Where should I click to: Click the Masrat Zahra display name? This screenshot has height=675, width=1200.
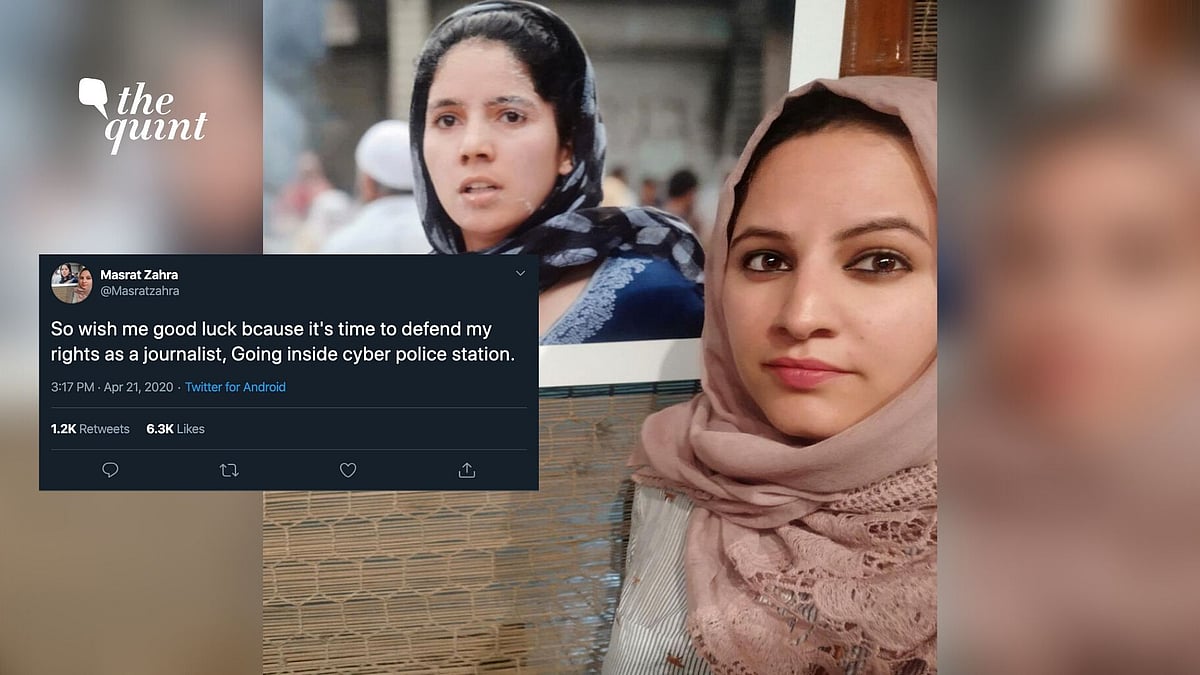[139, 275]
